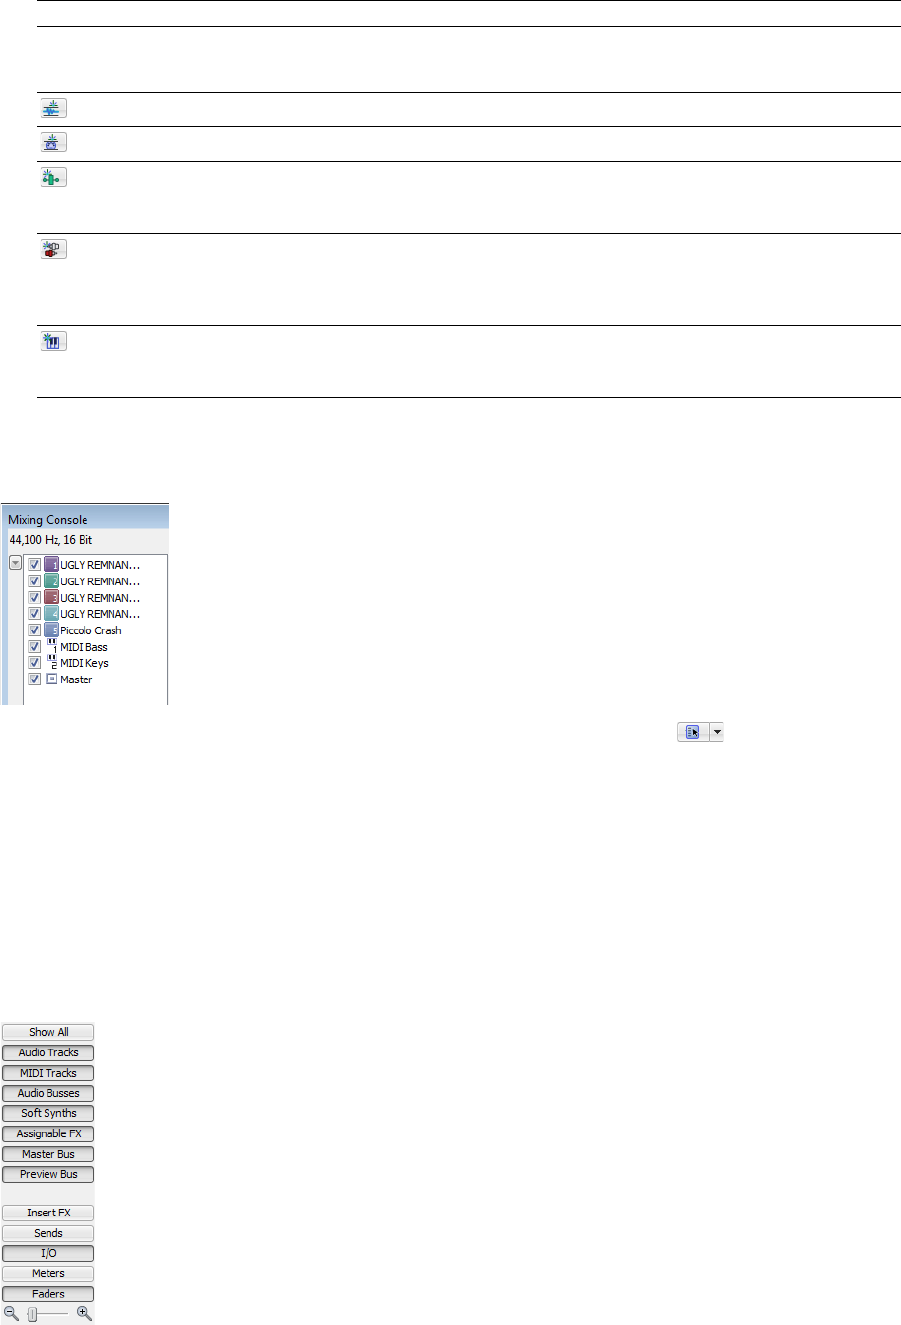Click the zoom in magnifier icon
Image resolution: width=901 pixels, height=1325 pixels.
(84, 1314)
